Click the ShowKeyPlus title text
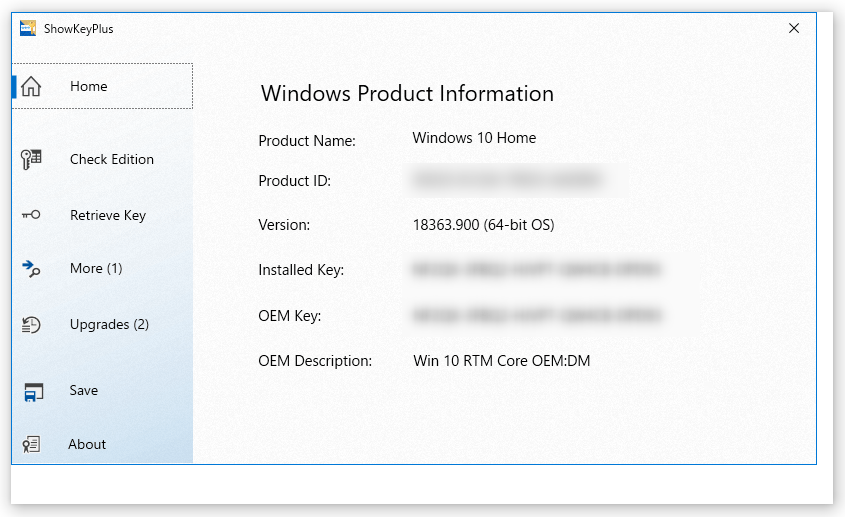 (x=79, y=29)
